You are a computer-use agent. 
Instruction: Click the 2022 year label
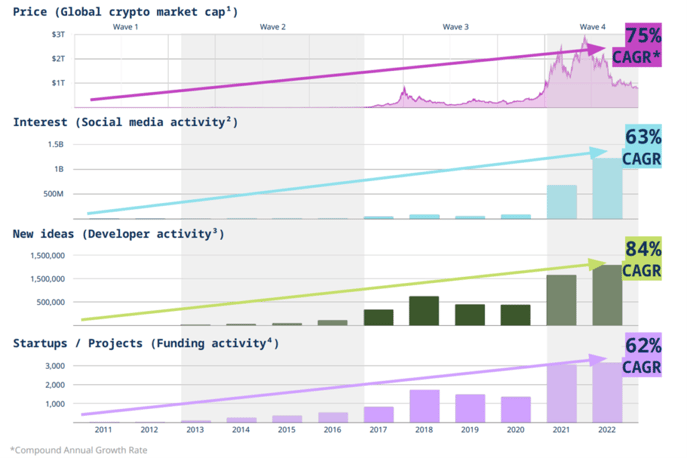point(607,430)
